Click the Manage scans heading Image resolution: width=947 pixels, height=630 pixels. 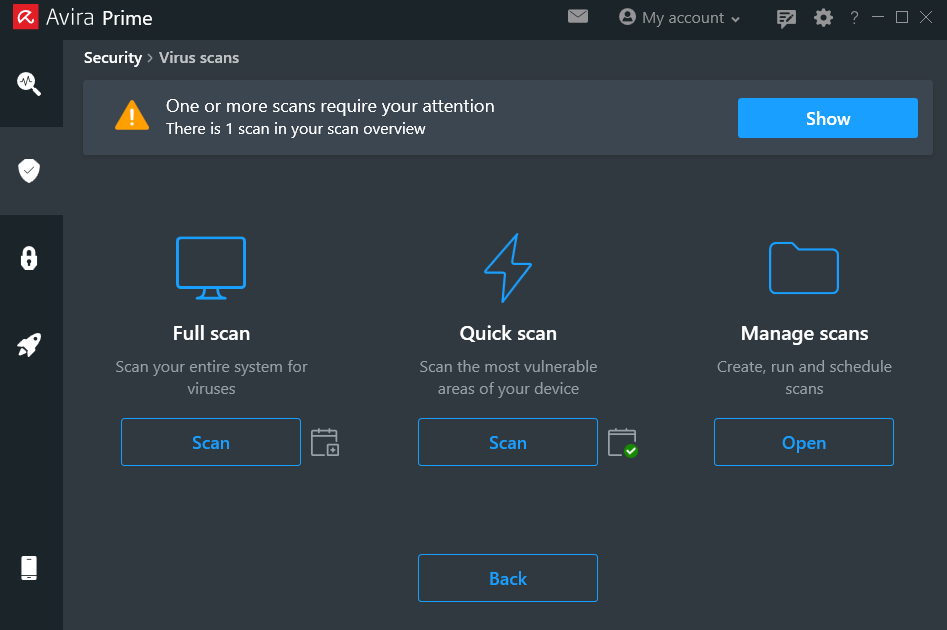point(804,333)
